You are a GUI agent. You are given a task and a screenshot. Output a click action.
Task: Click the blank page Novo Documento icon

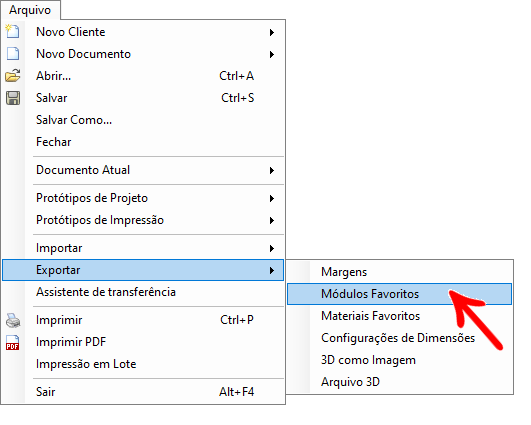tap(13, 54)
